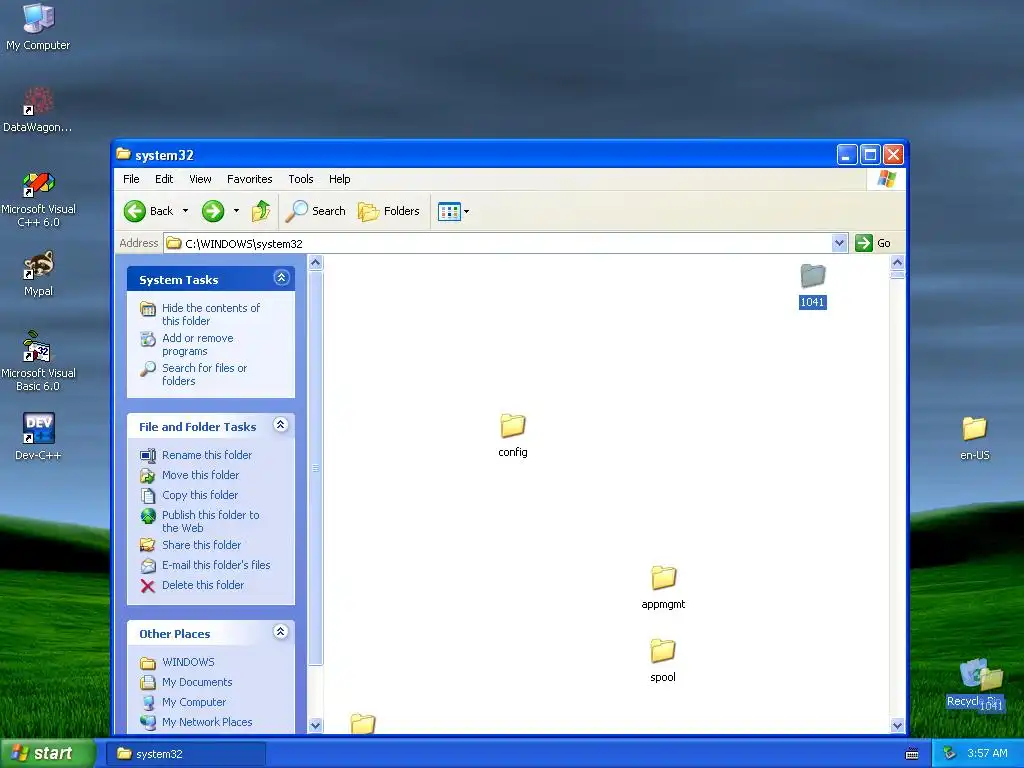Select the Microsoft Visual C++ 6.0 shortcut
The image size is (1024, 768).
click(38, 199)
